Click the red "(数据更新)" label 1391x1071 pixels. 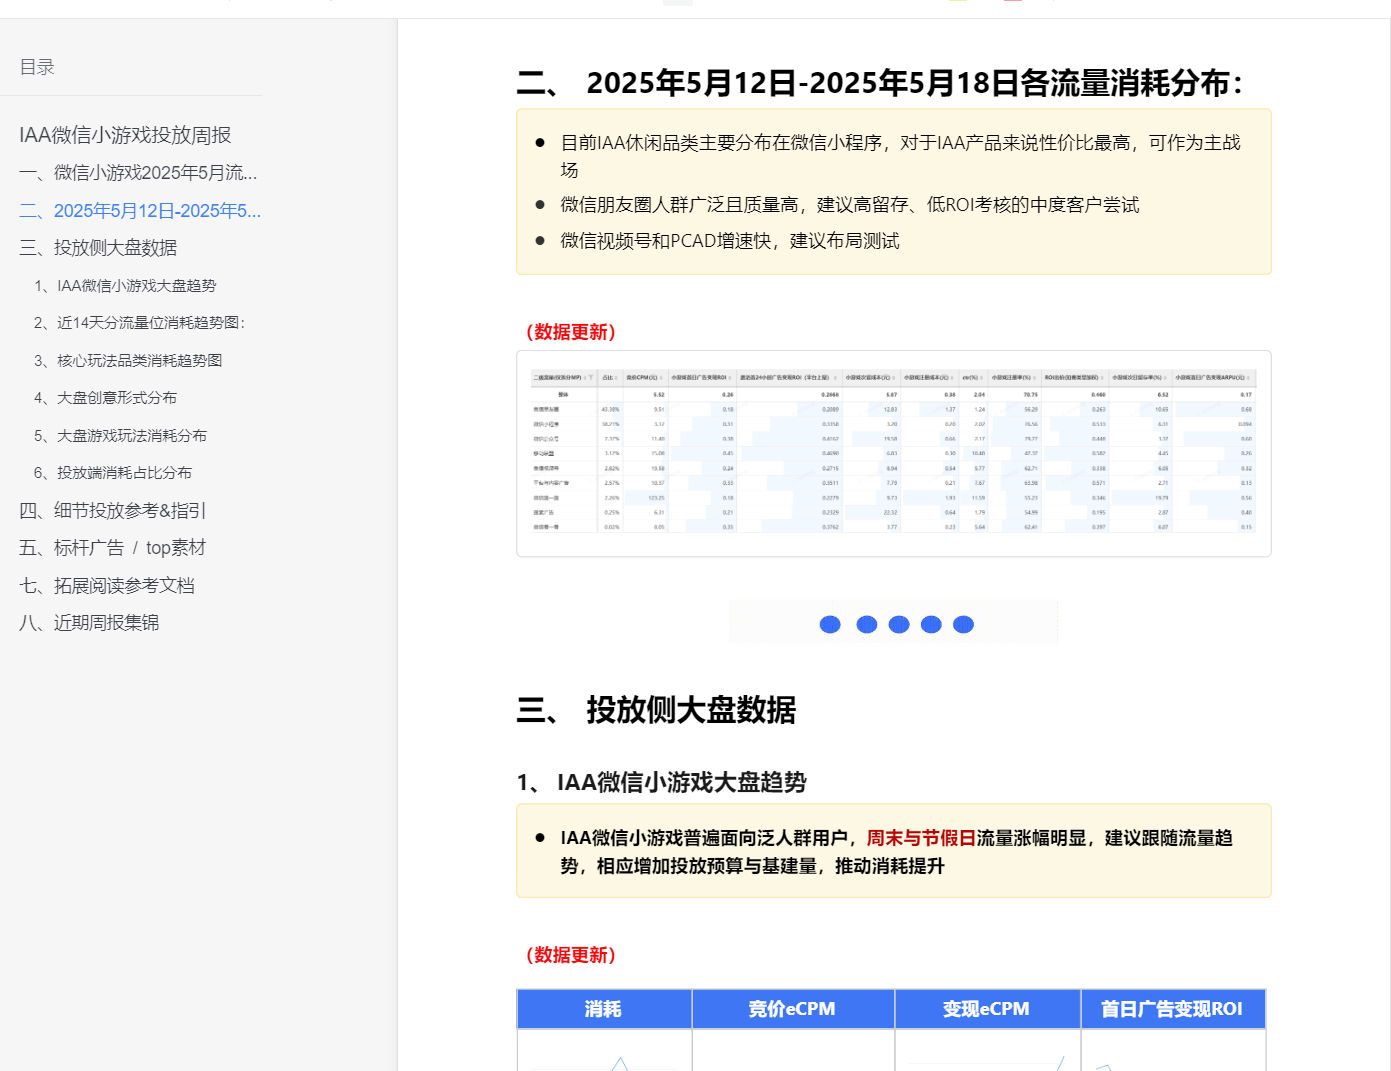click(571, 332)
